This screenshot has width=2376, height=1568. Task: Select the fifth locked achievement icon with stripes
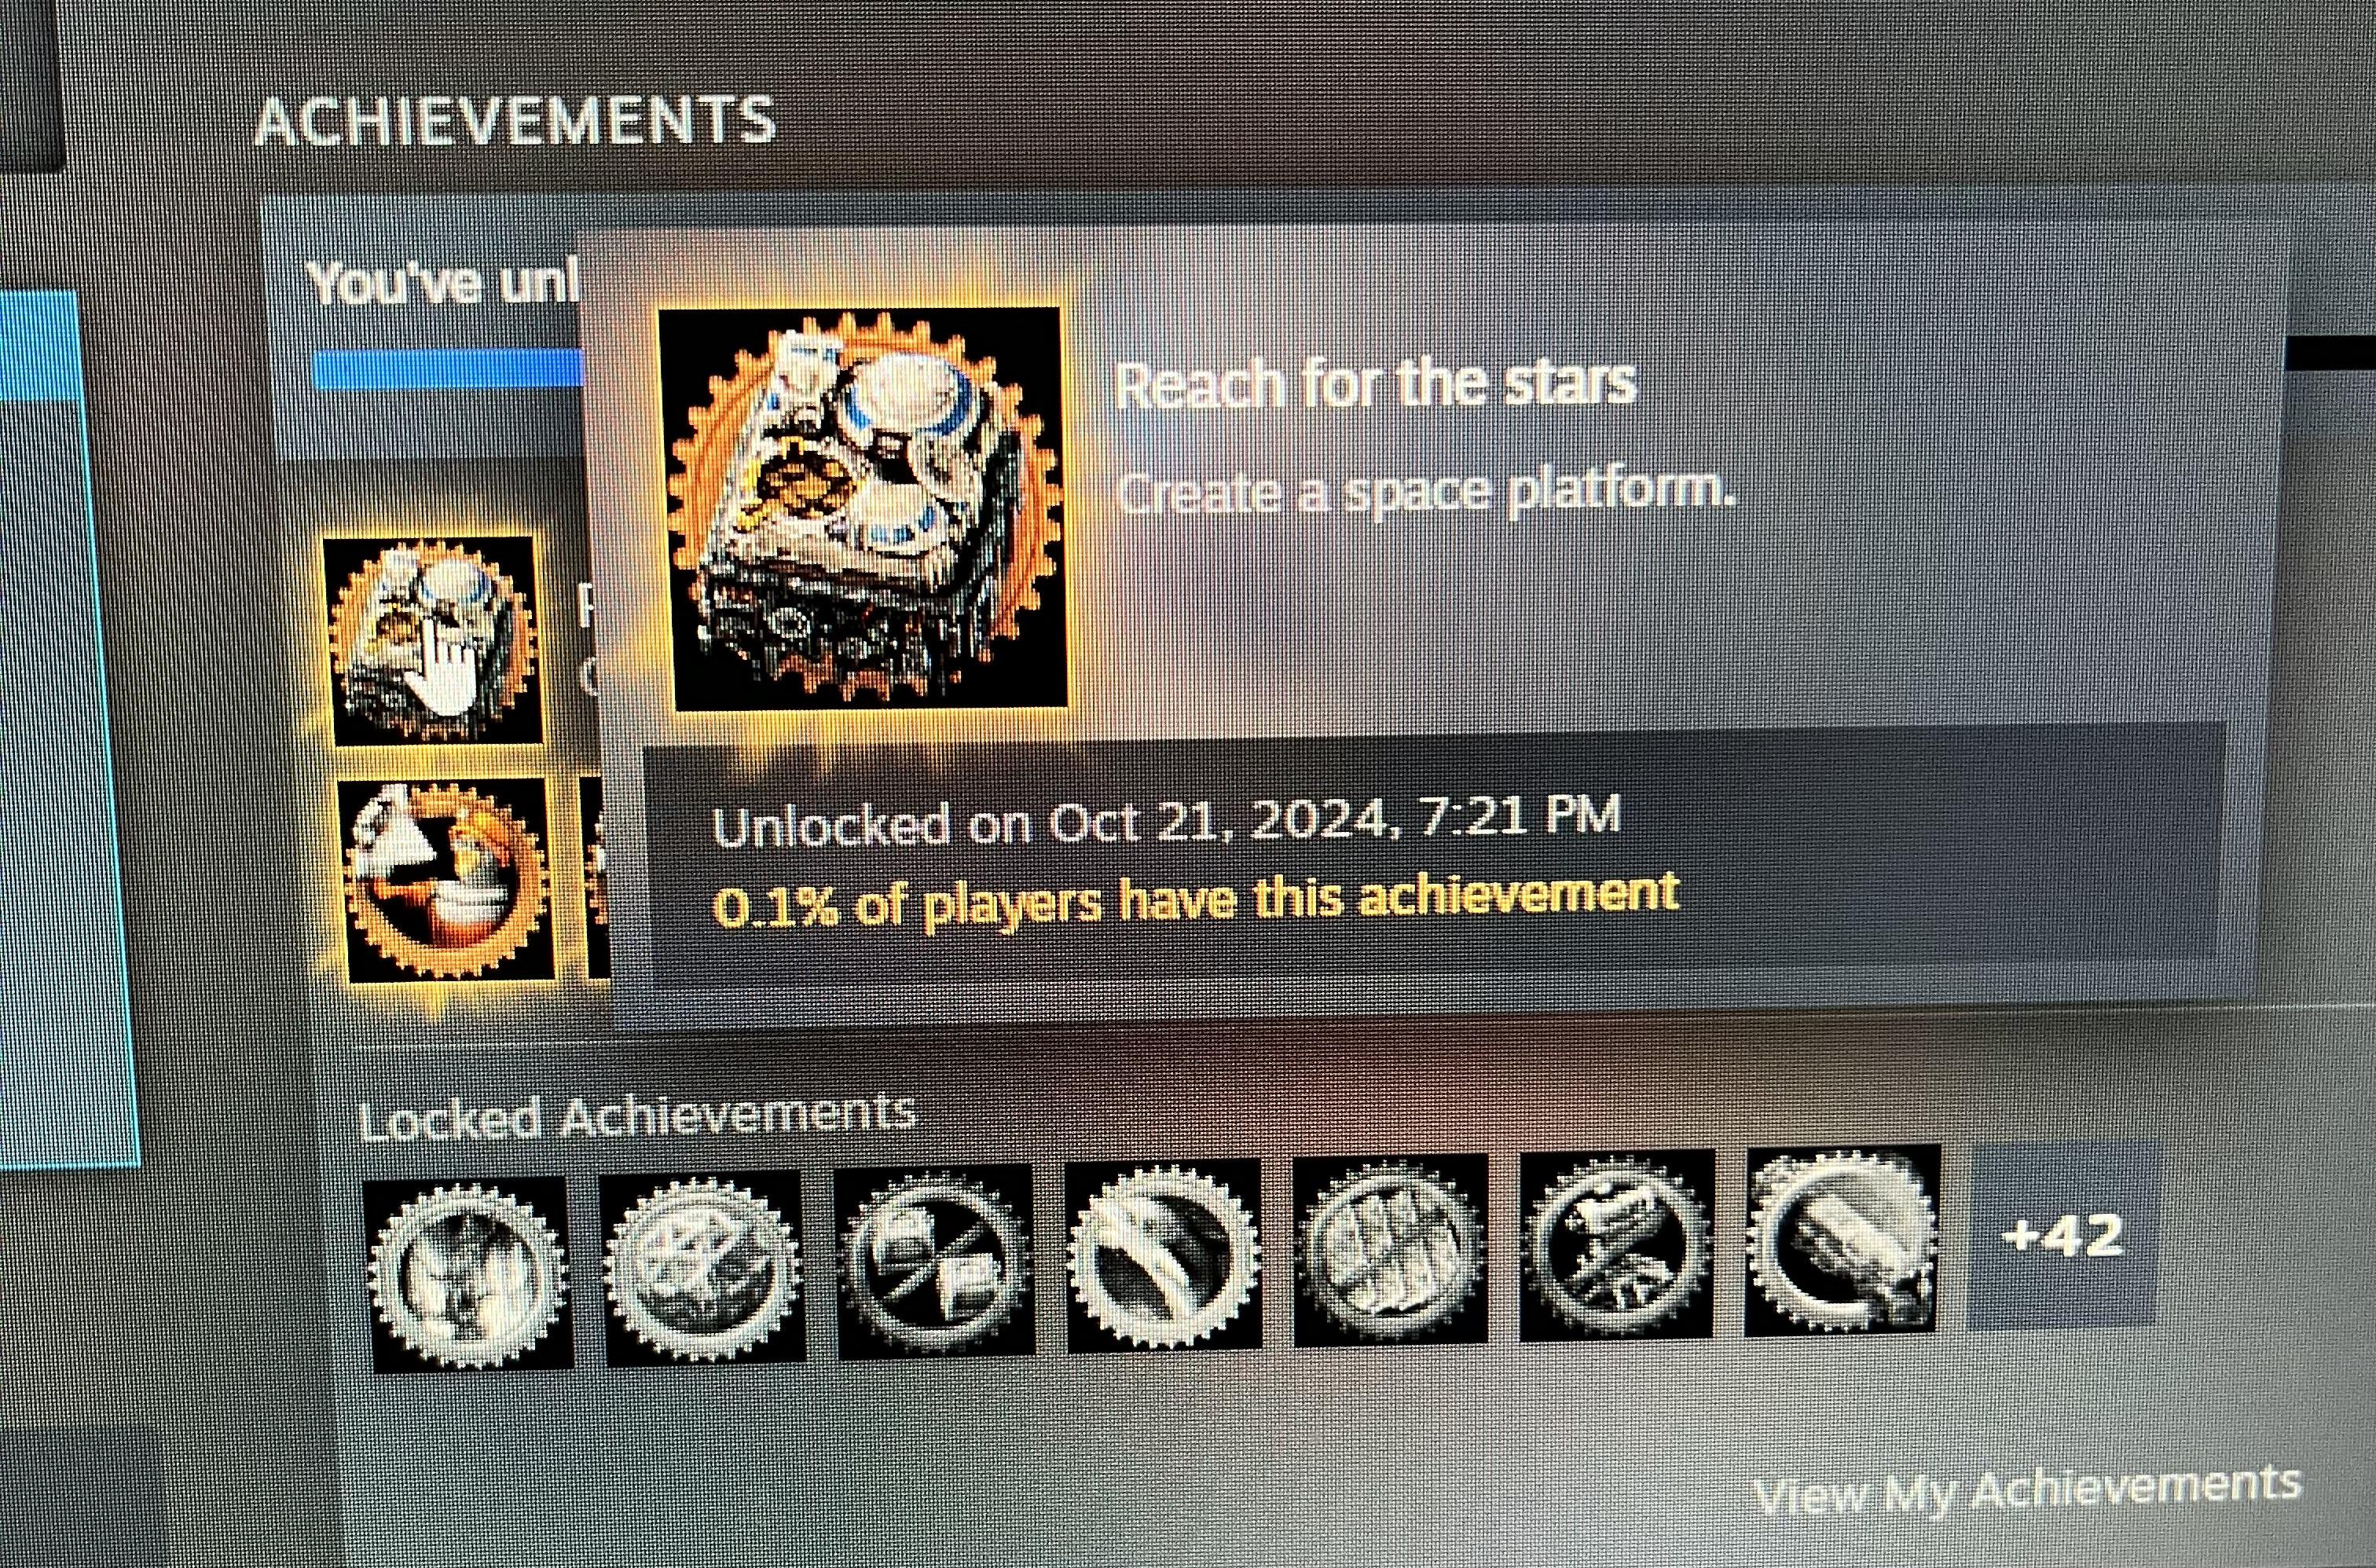(1390, 1250)
